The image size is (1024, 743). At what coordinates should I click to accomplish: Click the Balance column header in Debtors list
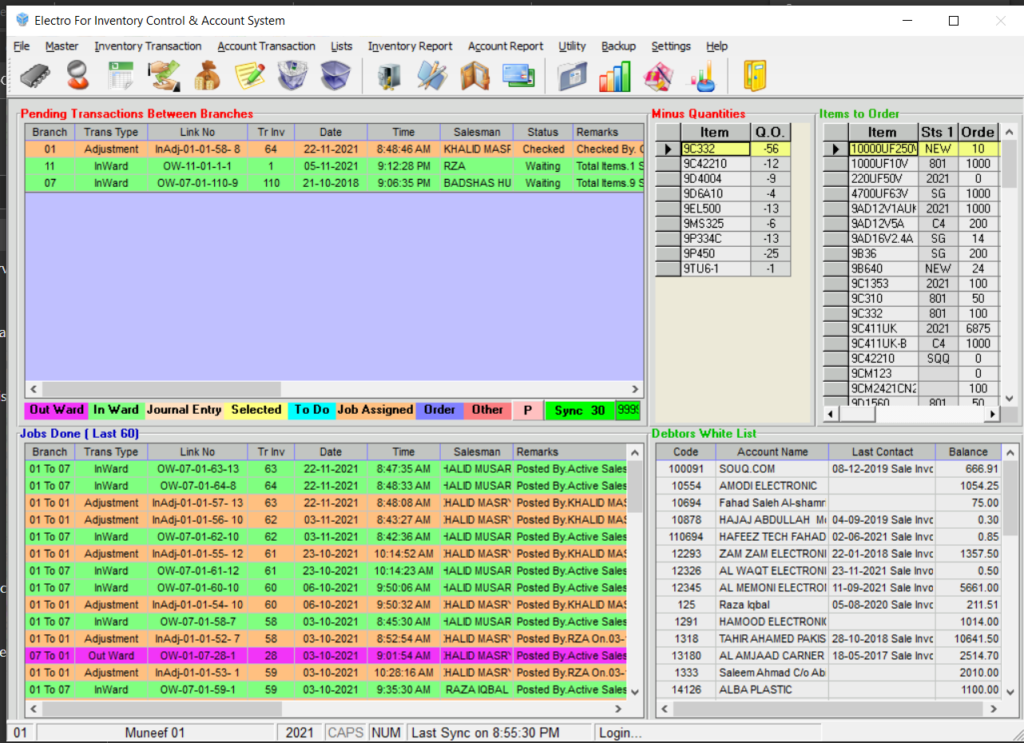[967, 452]
